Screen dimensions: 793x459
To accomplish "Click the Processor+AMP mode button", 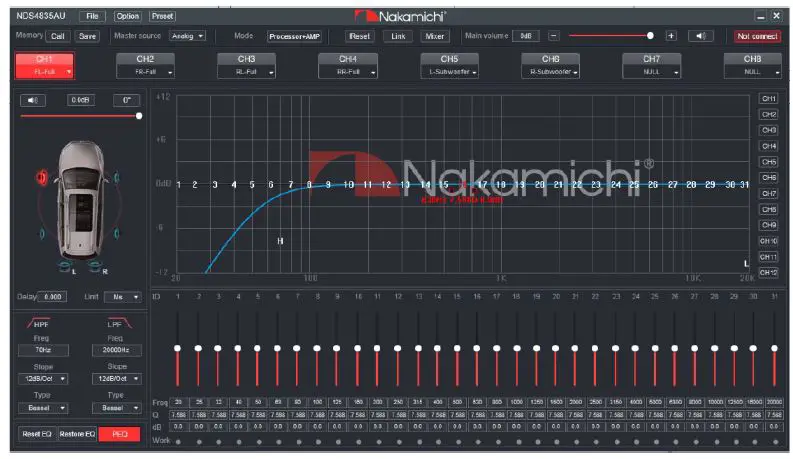I will point(294,36).
